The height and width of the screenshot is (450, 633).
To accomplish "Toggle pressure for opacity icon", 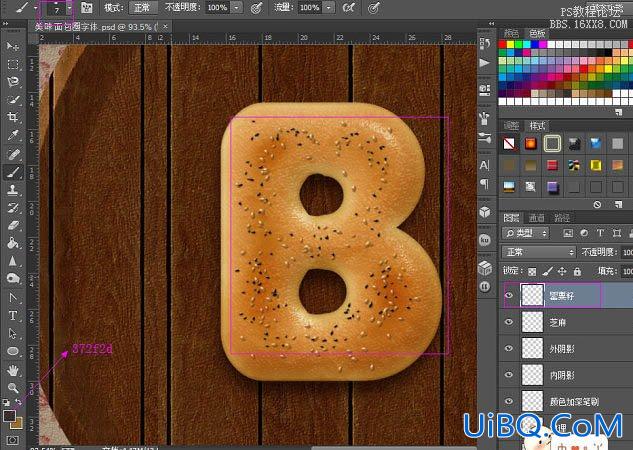I will [257, 7].
